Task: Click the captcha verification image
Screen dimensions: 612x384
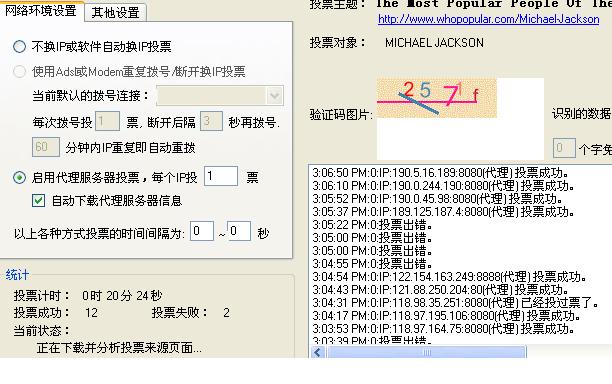Action: coord(436,98)
